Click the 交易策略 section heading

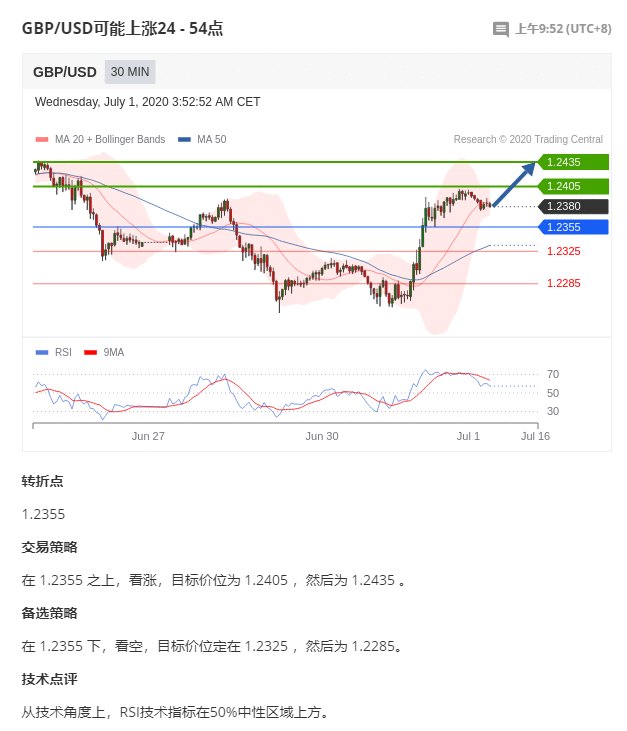(x=49, y=547)
